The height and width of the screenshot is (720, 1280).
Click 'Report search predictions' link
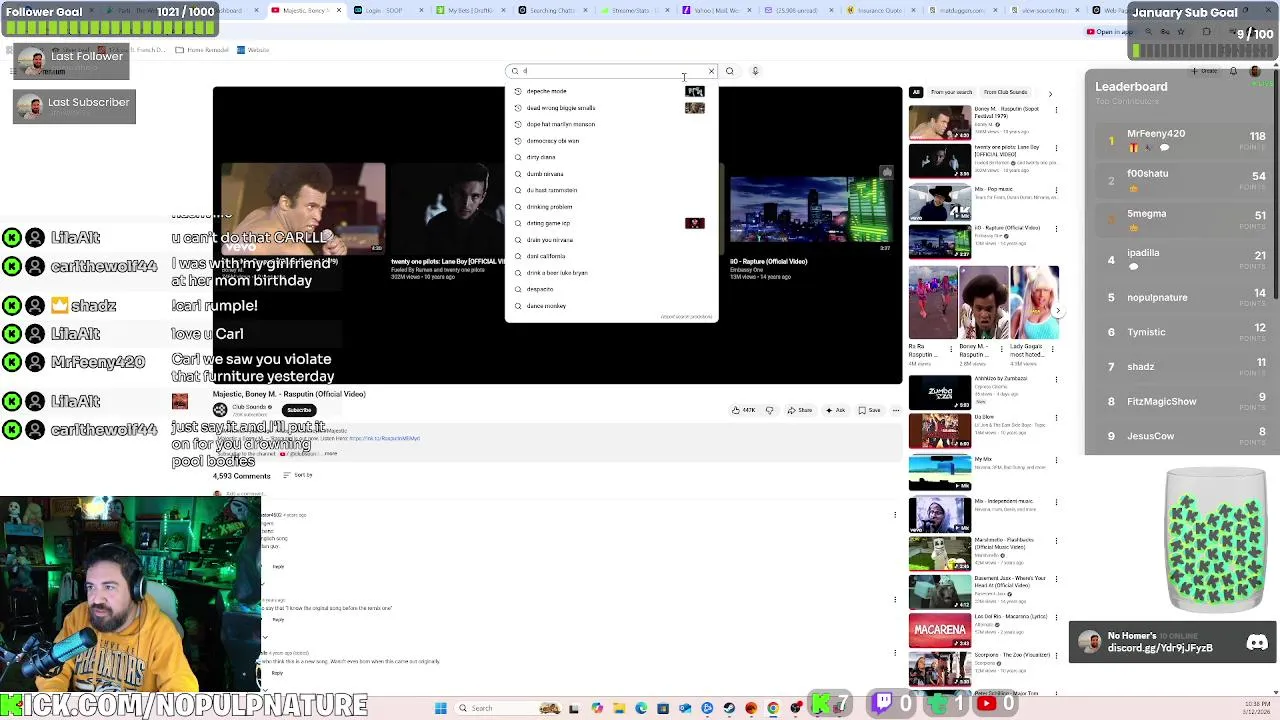(x=687, y=317)
